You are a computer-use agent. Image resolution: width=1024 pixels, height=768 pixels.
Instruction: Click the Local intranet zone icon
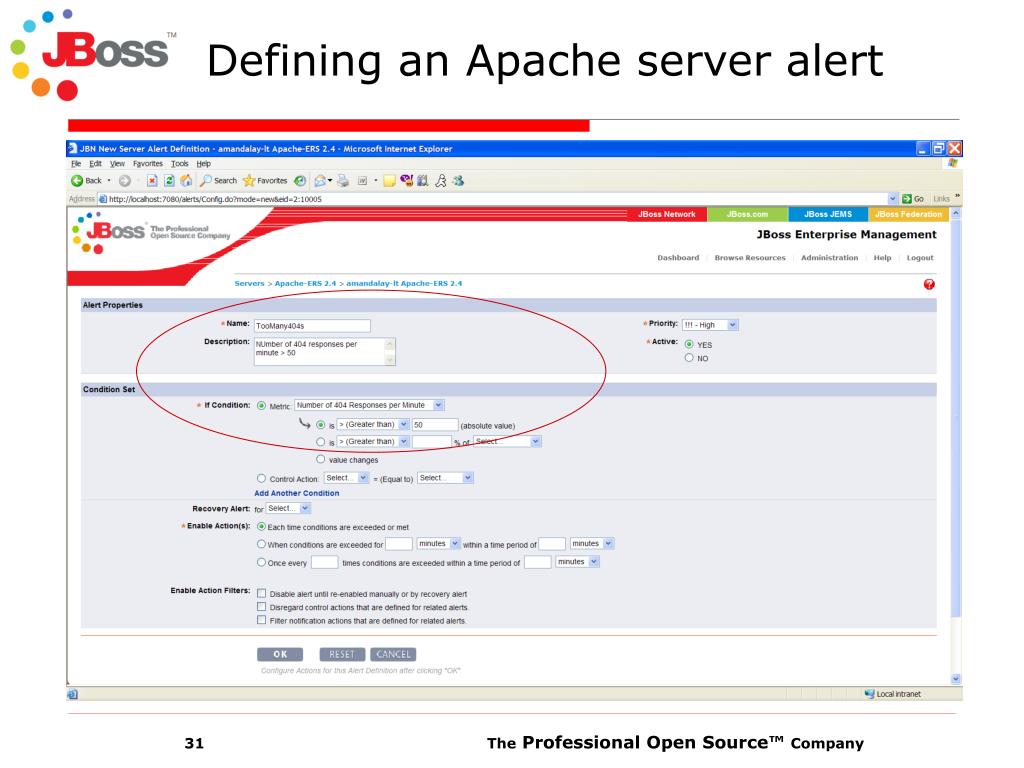pos(869,694)
